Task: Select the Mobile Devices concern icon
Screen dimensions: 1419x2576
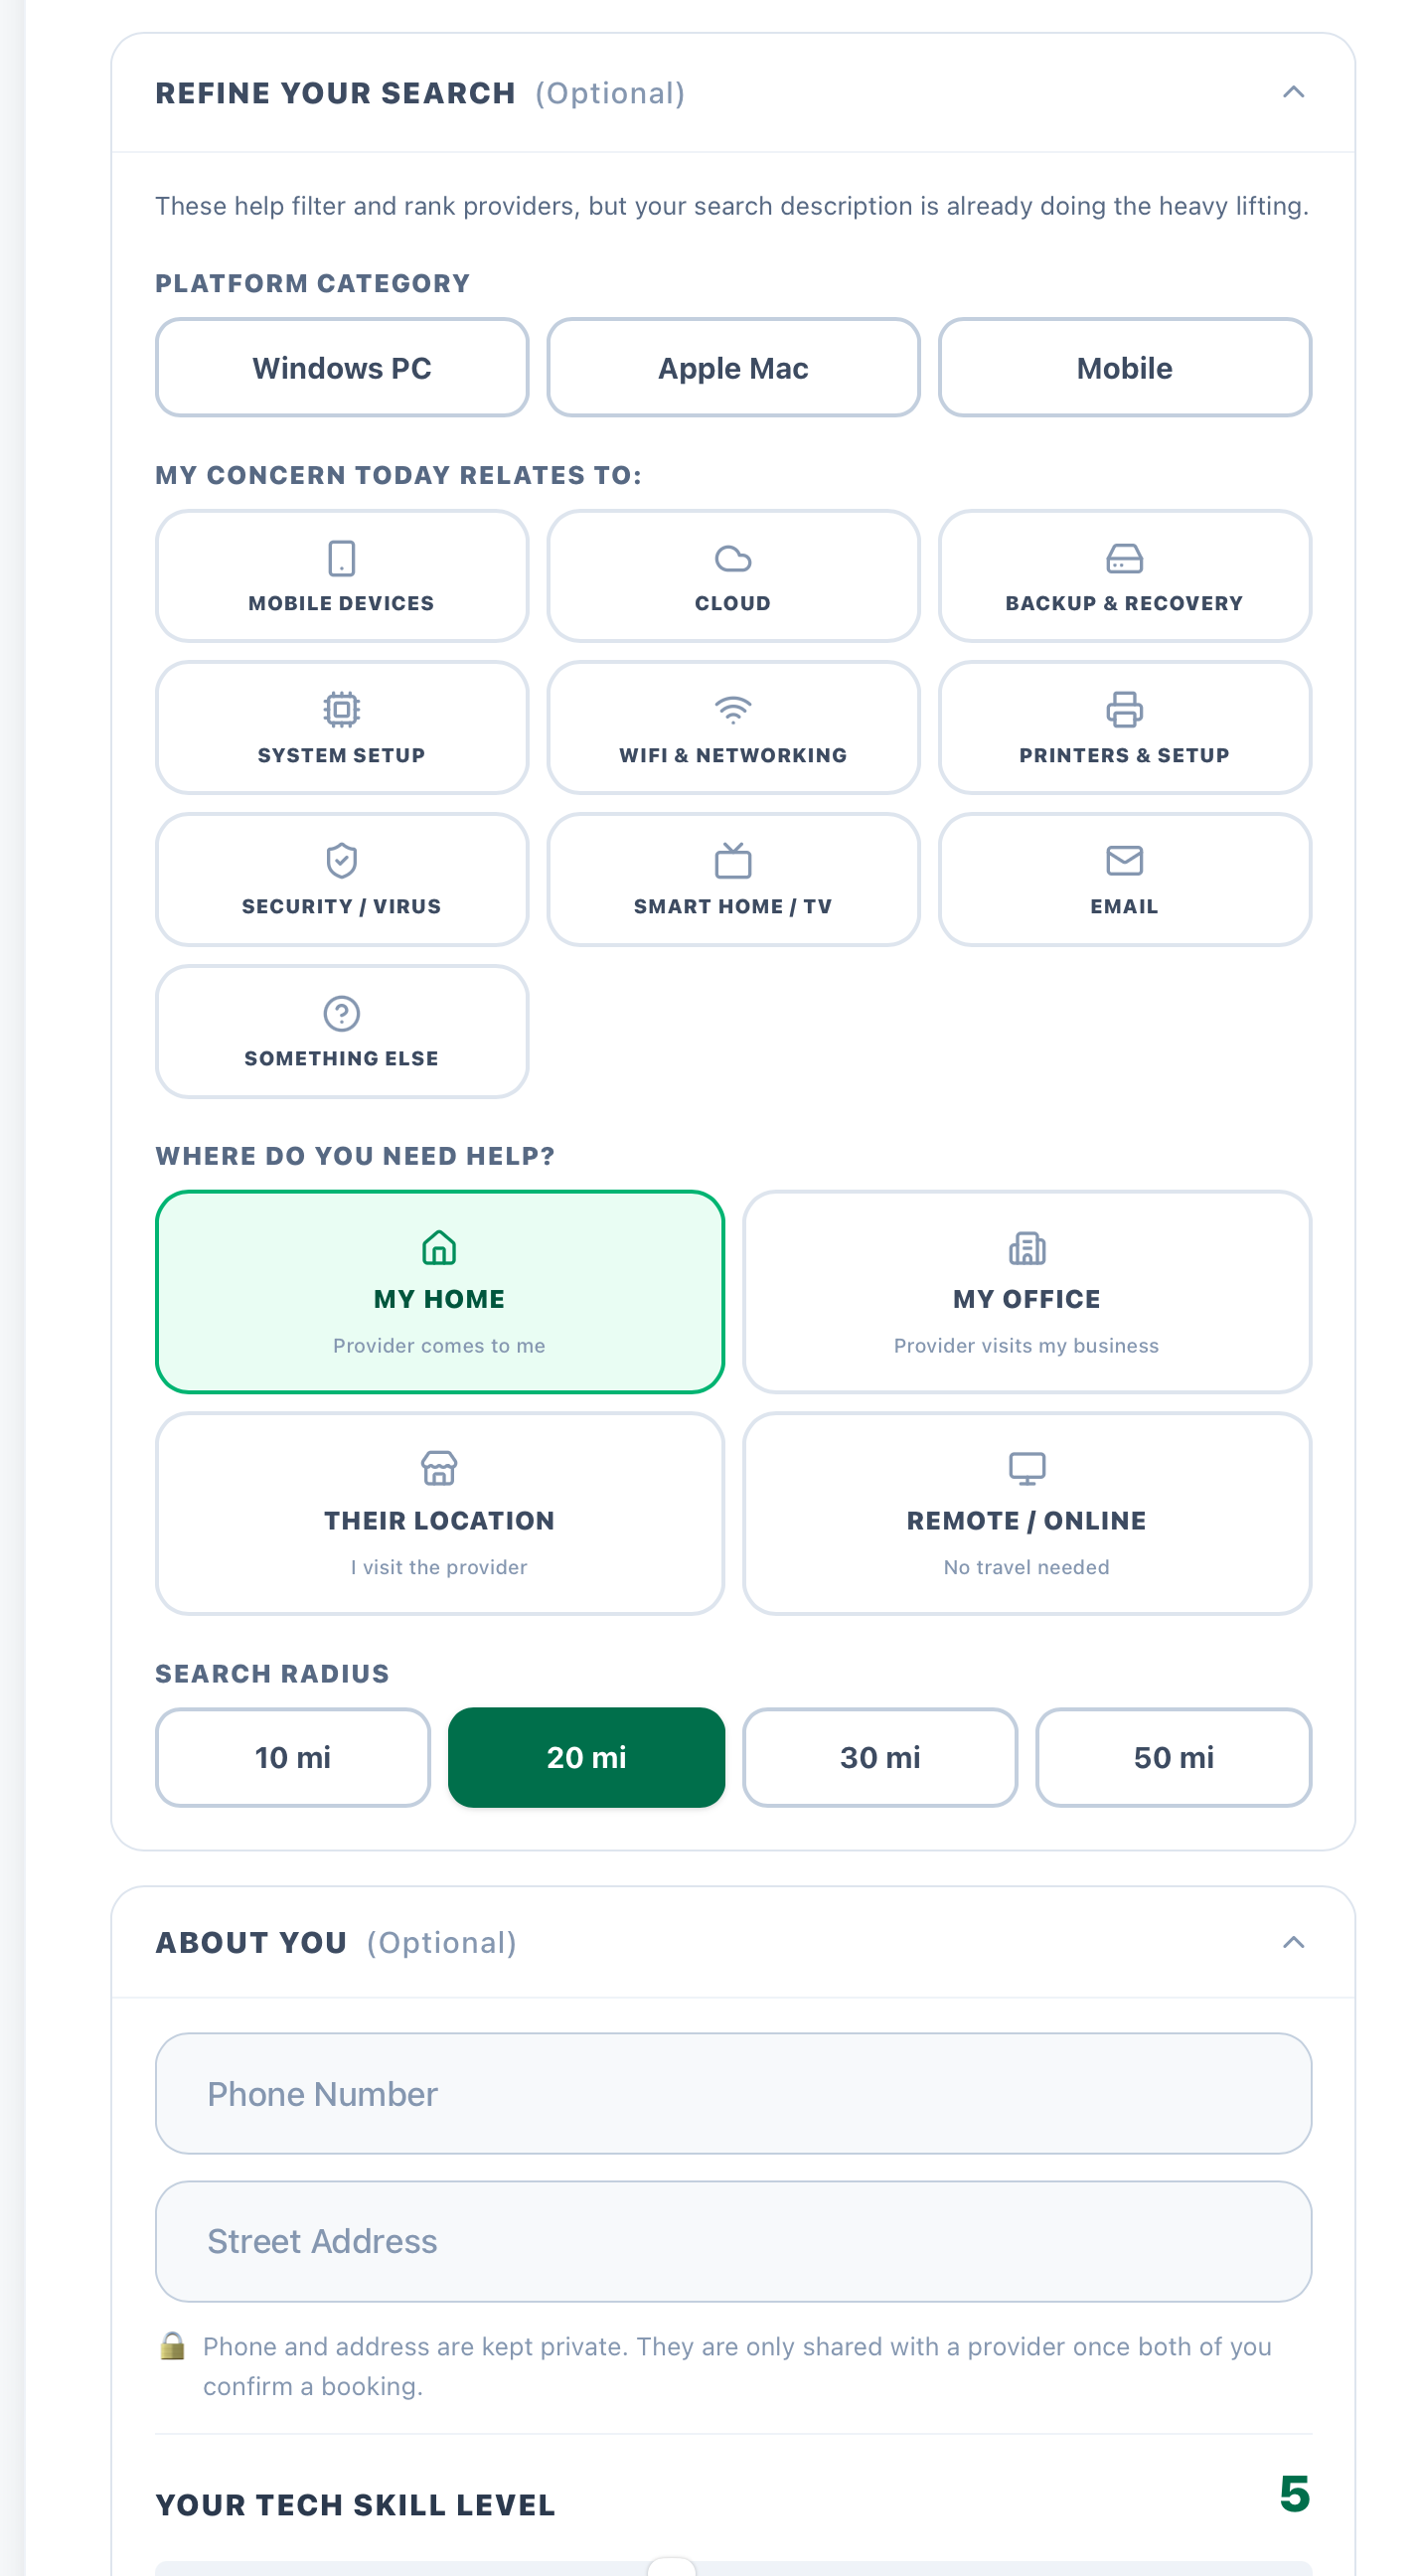Action: [x=341, y=557]
